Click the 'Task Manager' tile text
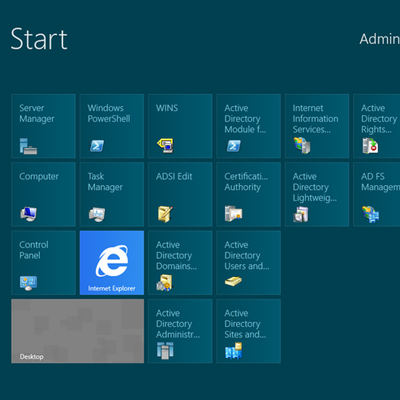 tap(105, 182)
